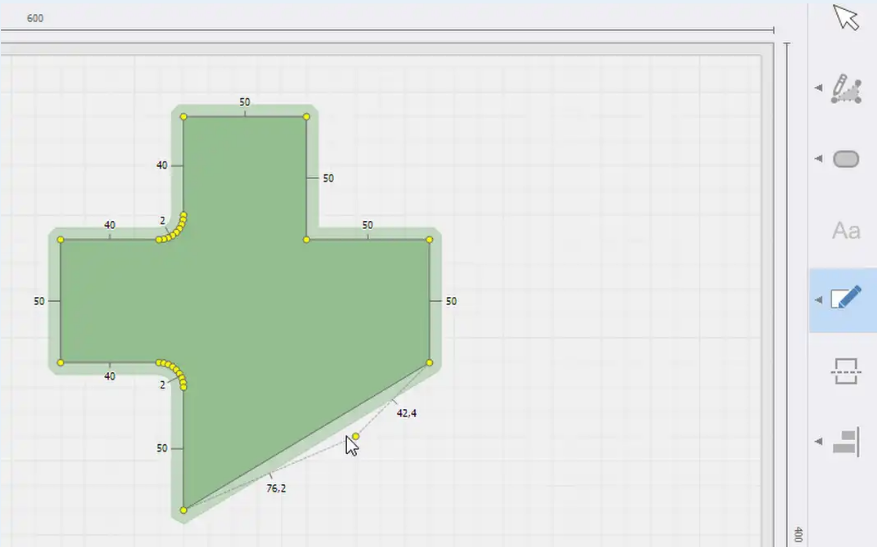877x547 pixels.
Task: Select the dashed frame split tool
Action: click(846, 371)
